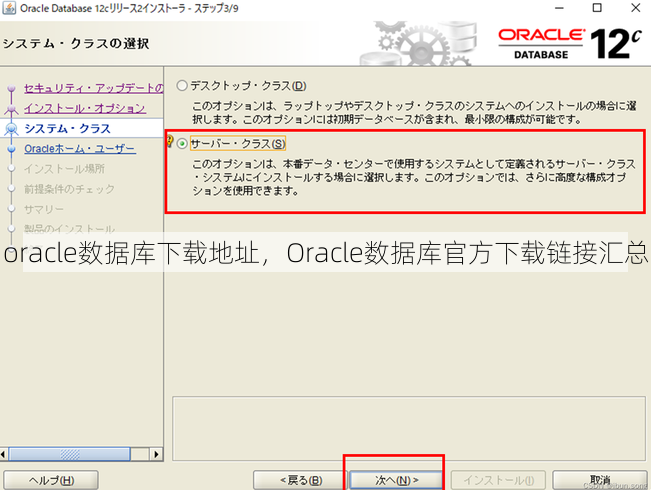Click the 前提条件のチェック step text
Image resolution: width=651 pixels, height=490 pixels.
(x=69, y=189)
